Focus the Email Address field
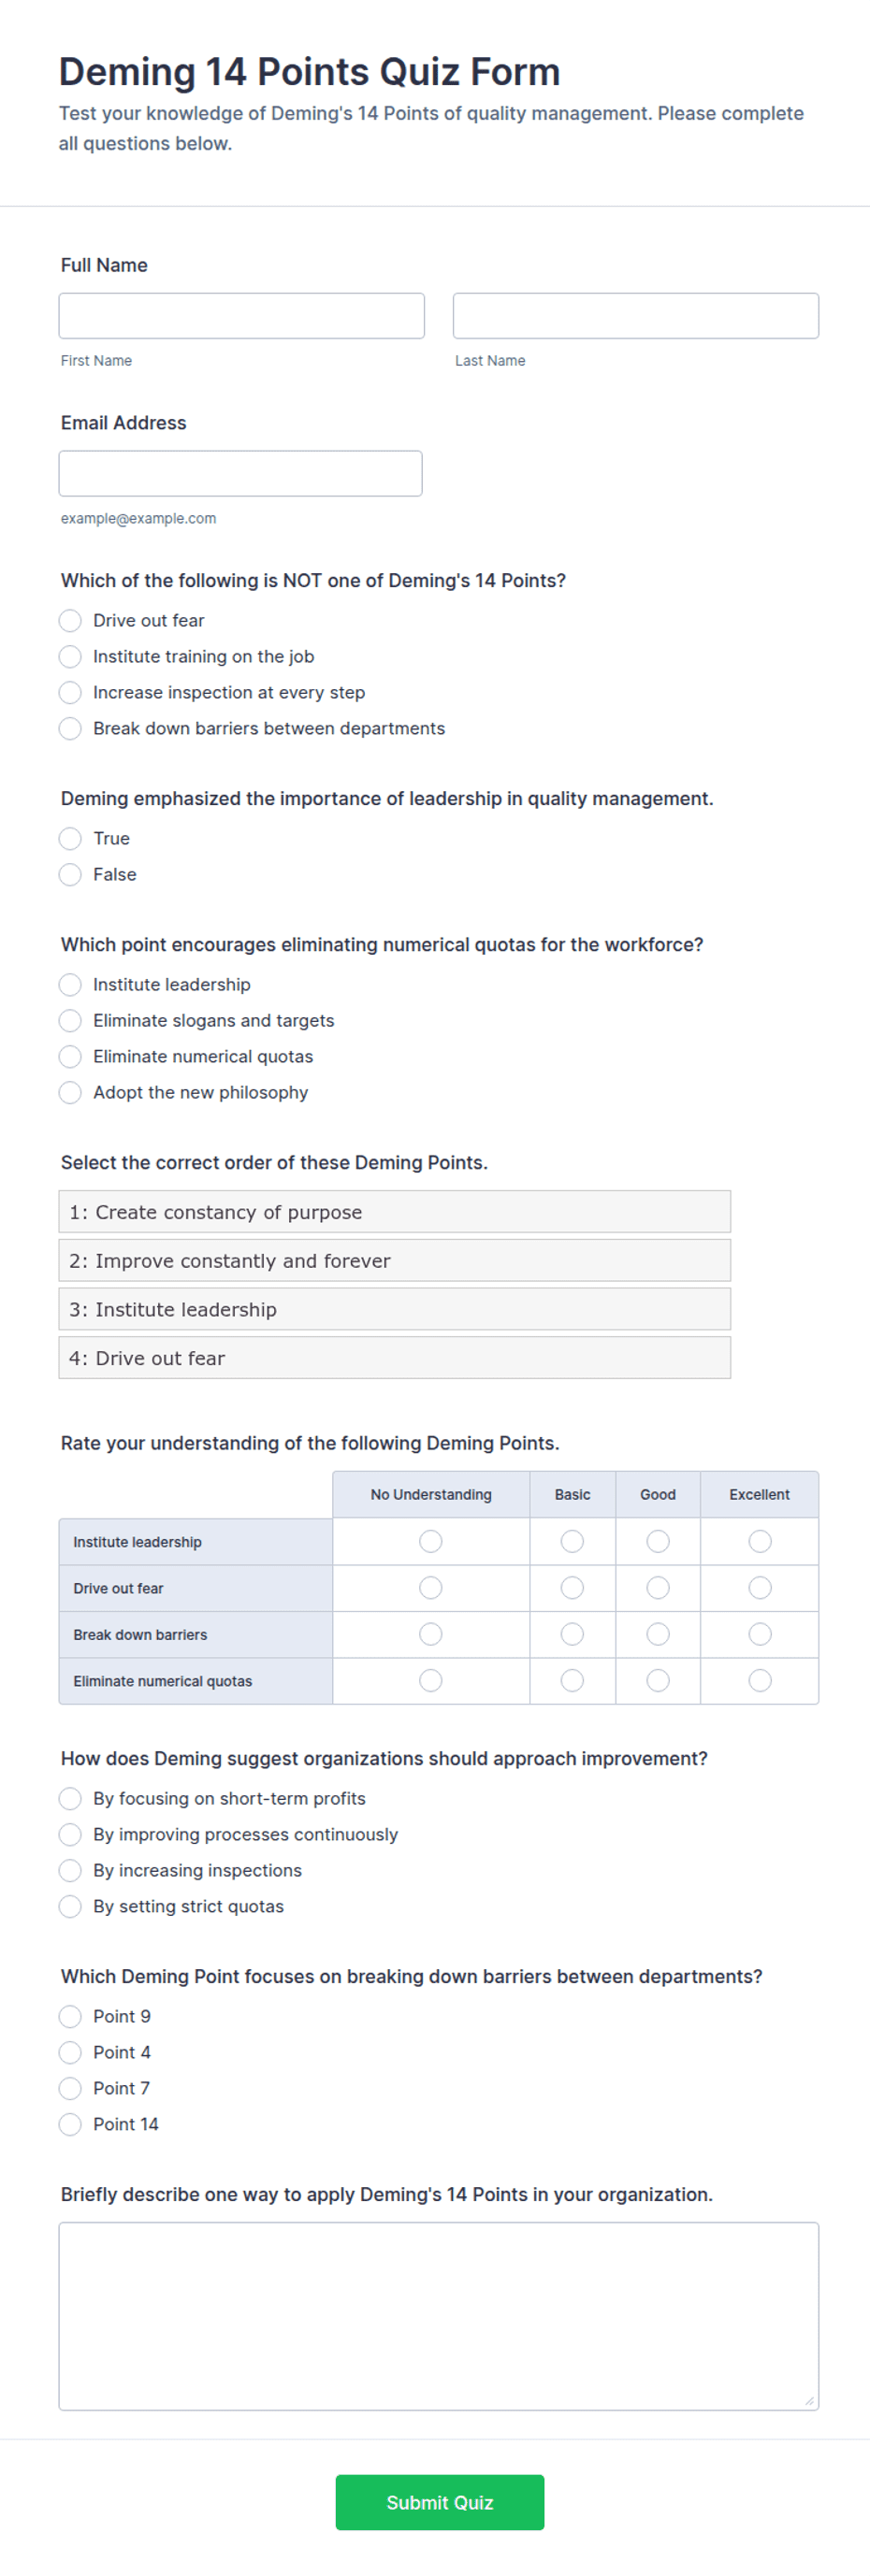This screenshot has height=2576, width=870. 240,473
